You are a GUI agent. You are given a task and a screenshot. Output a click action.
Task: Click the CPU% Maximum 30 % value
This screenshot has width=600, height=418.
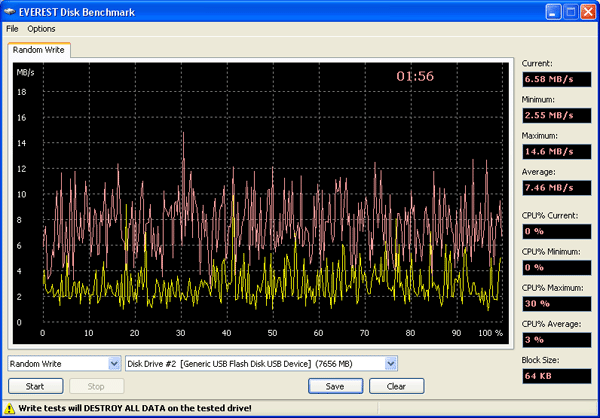(x=557, y=304)
